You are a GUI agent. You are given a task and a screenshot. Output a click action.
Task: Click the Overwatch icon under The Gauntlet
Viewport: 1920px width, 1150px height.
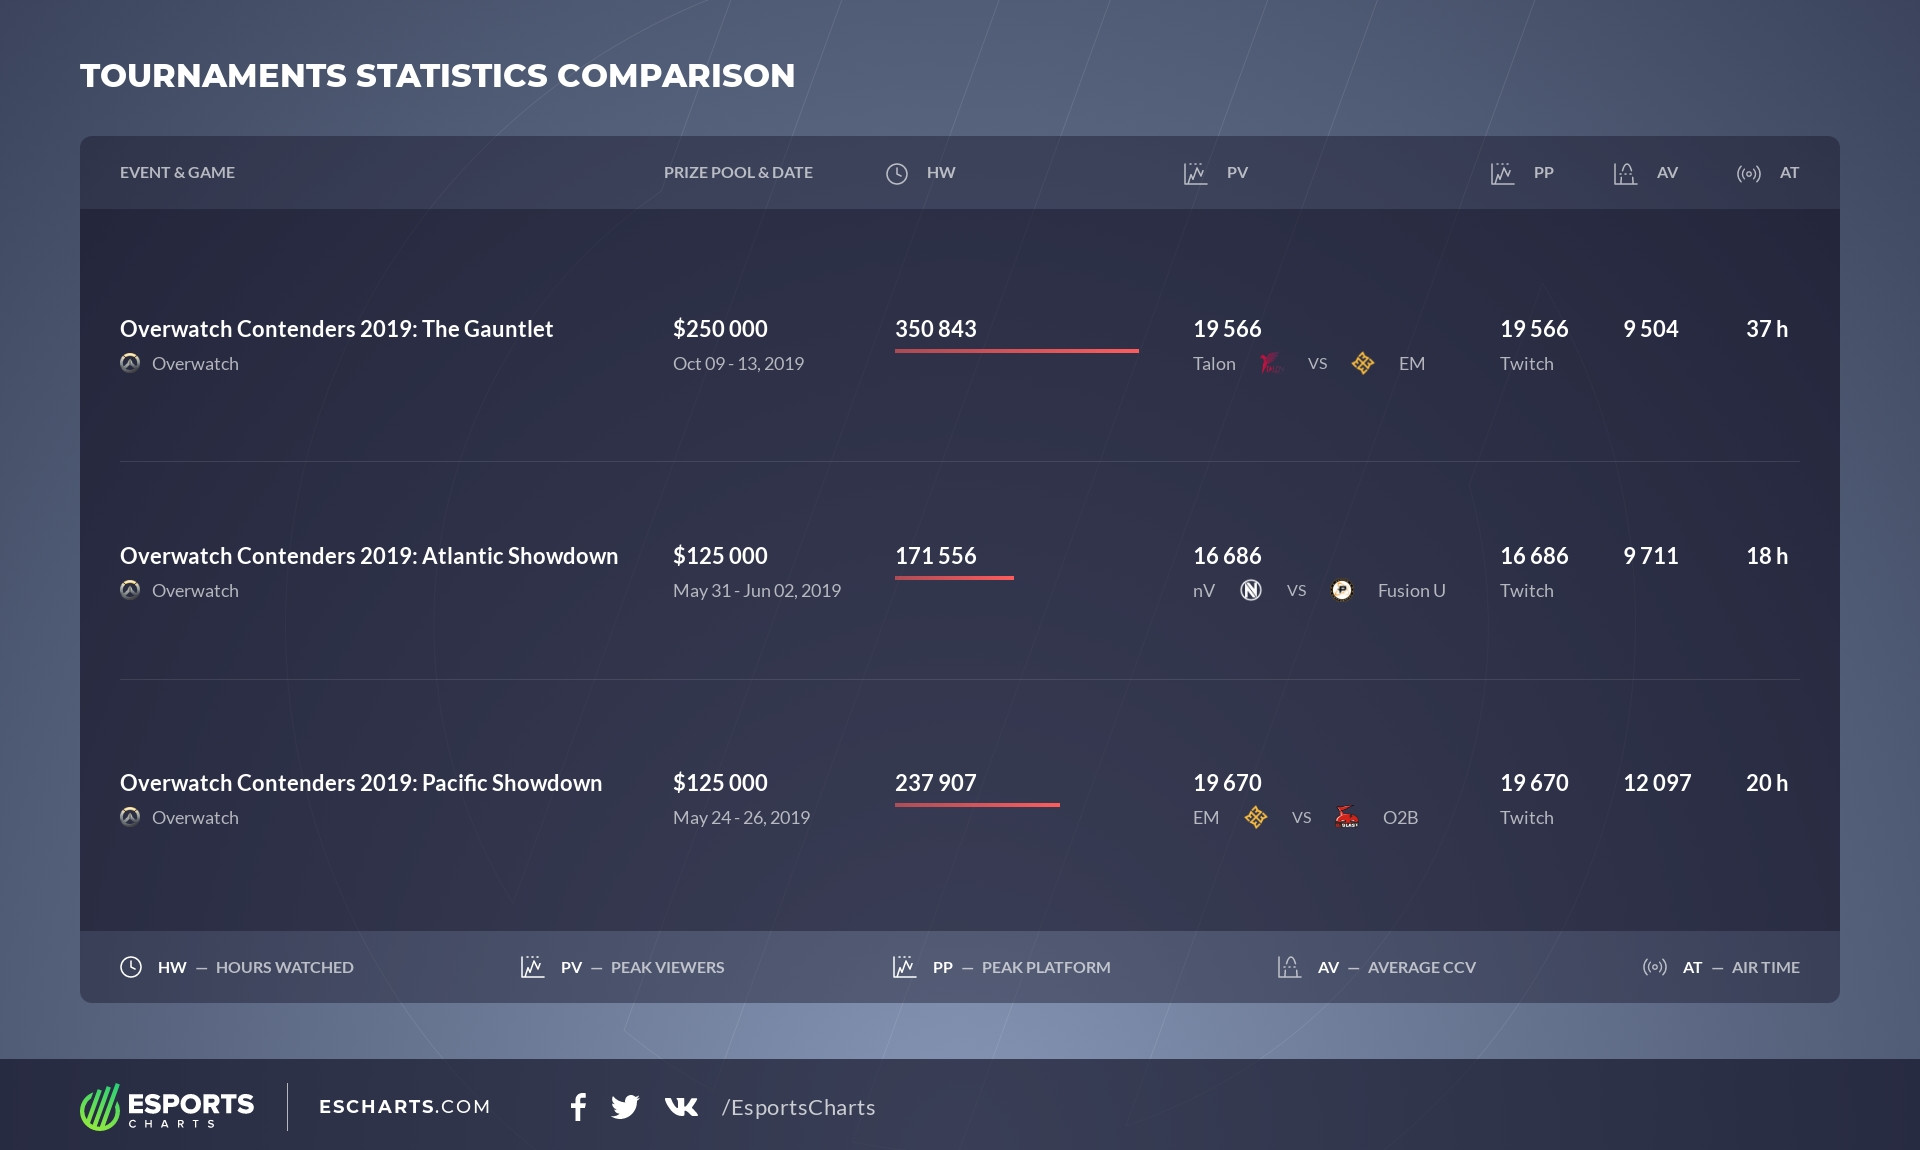(130, 363)
